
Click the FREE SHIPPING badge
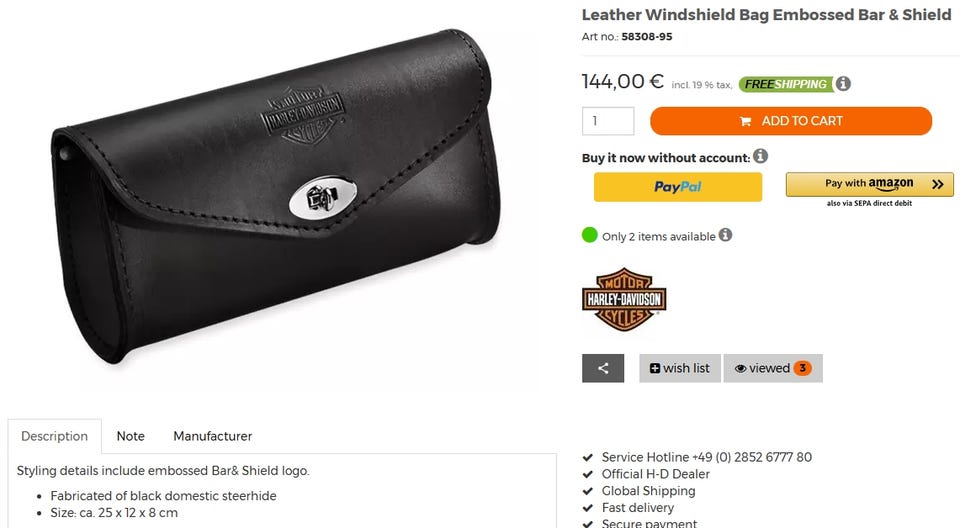pos(786,84)
